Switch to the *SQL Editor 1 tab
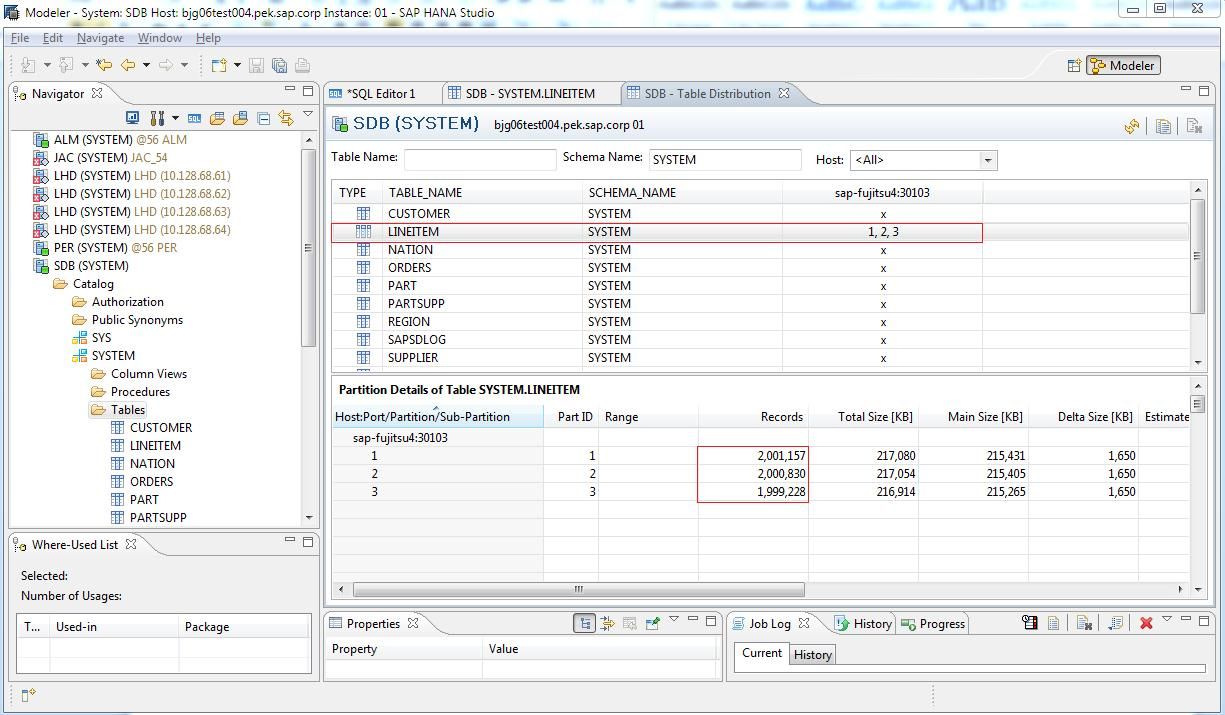The height and width of the screenshot is (715, 1225). click(x=381, y=93)
